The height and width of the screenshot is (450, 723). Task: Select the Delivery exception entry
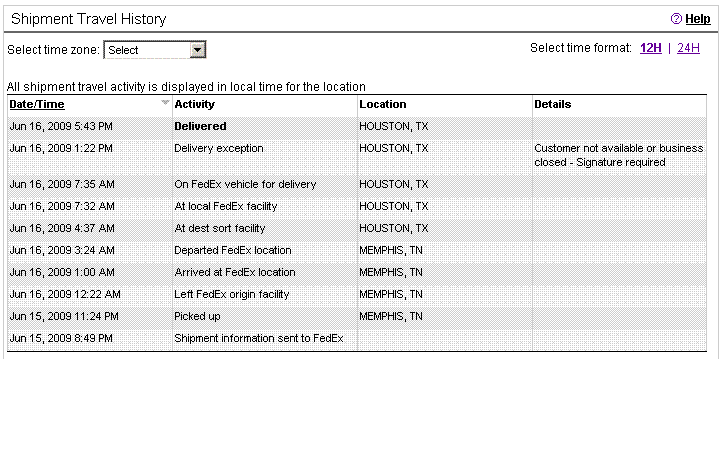219,148
